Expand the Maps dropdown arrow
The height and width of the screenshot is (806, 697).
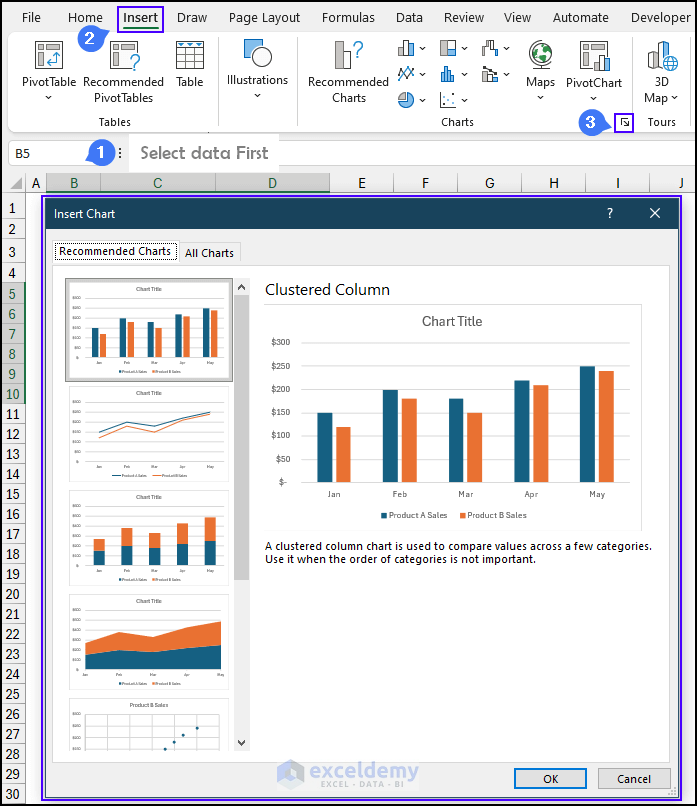[x=541, y=98]
